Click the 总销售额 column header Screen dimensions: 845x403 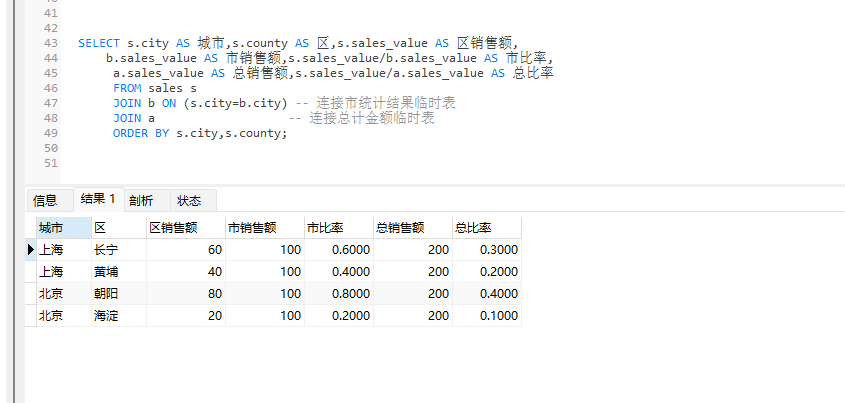413,228
